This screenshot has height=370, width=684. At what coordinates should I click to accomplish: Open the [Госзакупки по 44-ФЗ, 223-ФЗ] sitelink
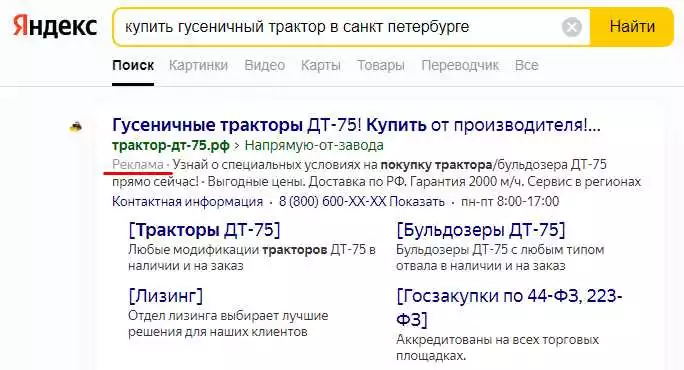point(509,307)
